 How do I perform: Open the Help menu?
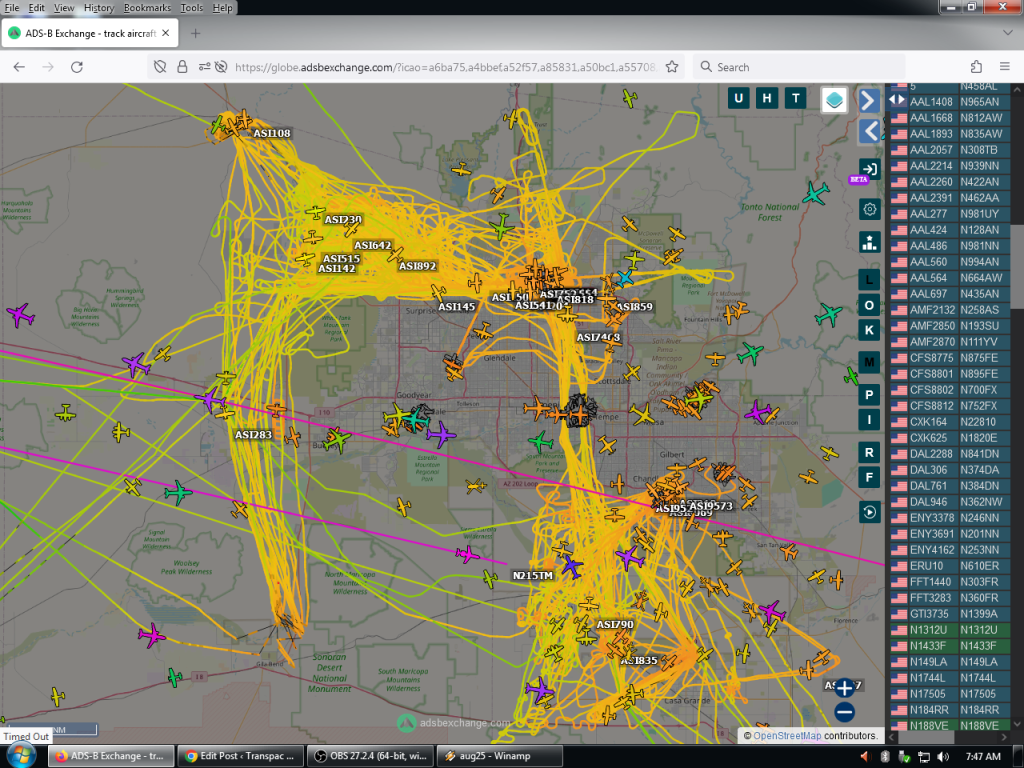pos(222,8)
